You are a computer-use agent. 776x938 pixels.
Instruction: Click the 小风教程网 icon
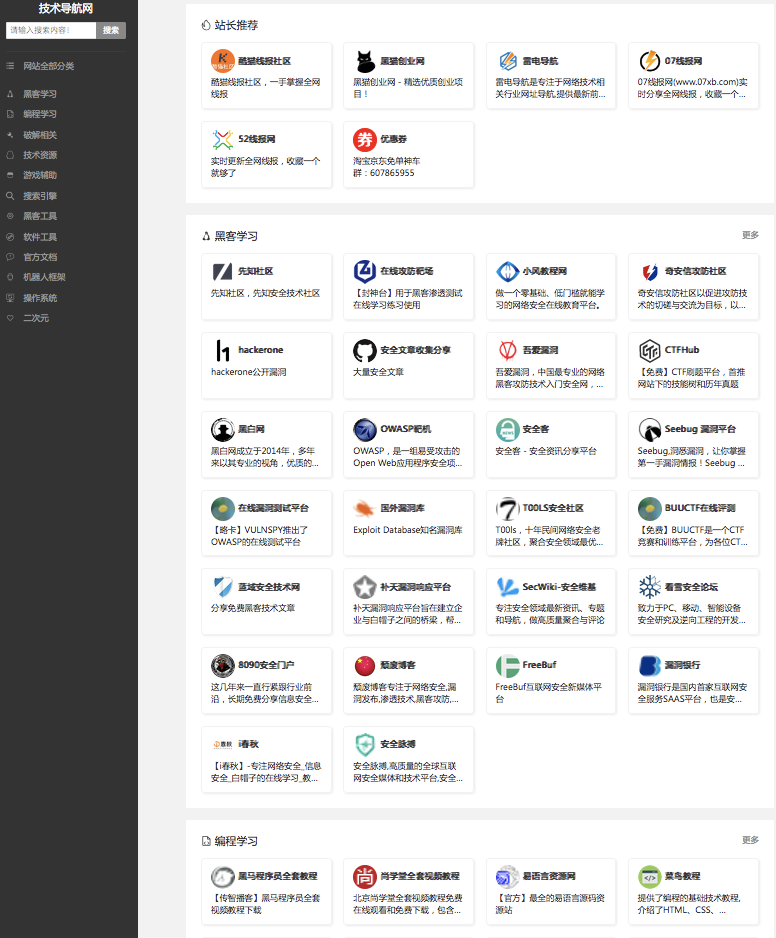pos(507,272)
